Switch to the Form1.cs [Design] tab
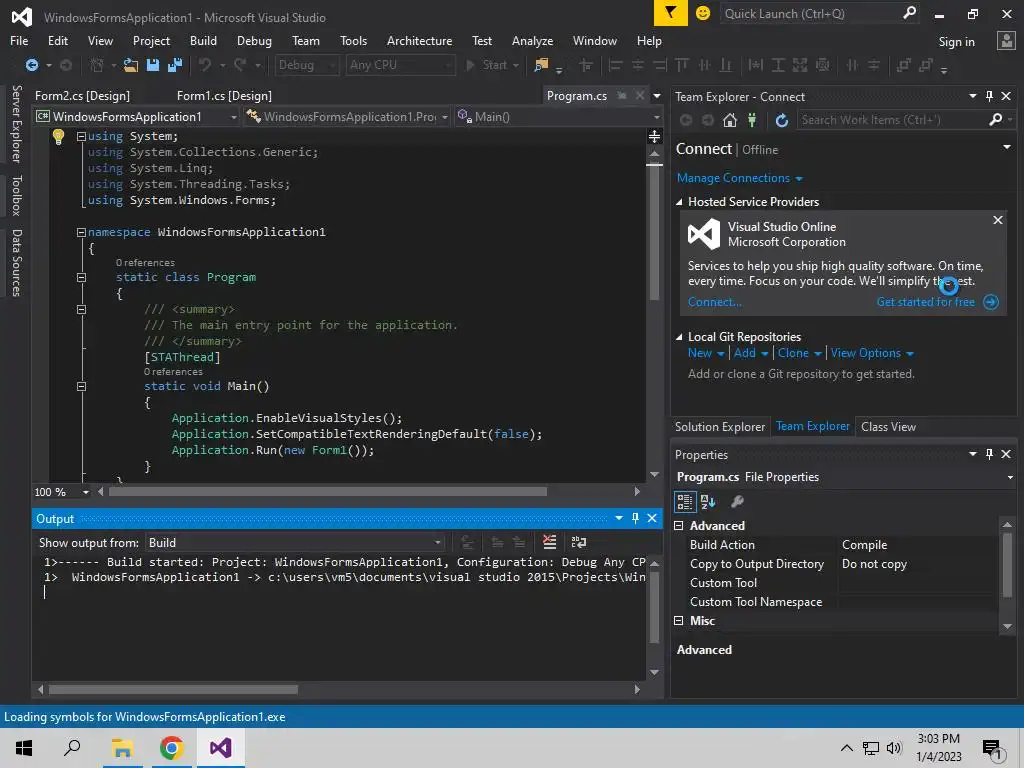The image size is (1024, 768). [224, 96]
